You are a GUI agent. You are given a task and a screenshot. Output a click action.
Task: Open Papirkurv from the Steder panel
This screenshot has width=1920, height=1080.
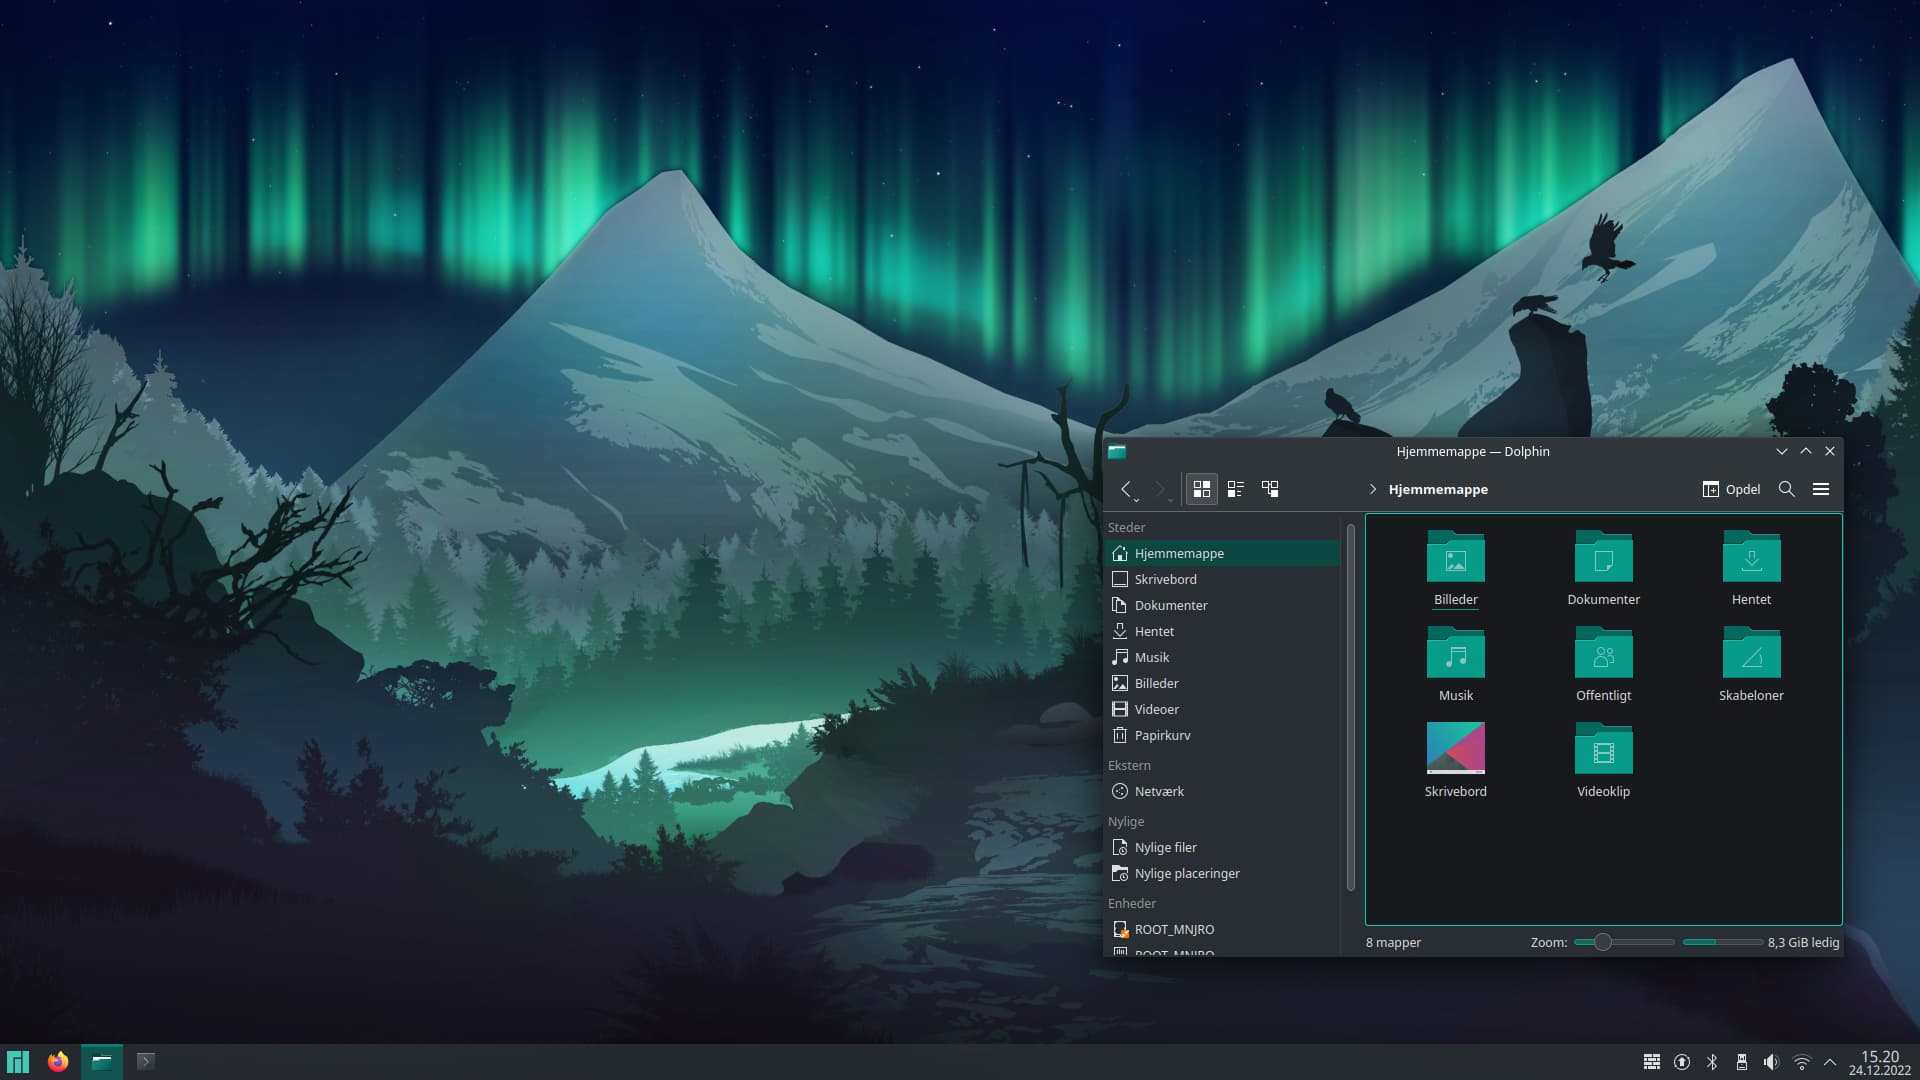click(1162, 735)
